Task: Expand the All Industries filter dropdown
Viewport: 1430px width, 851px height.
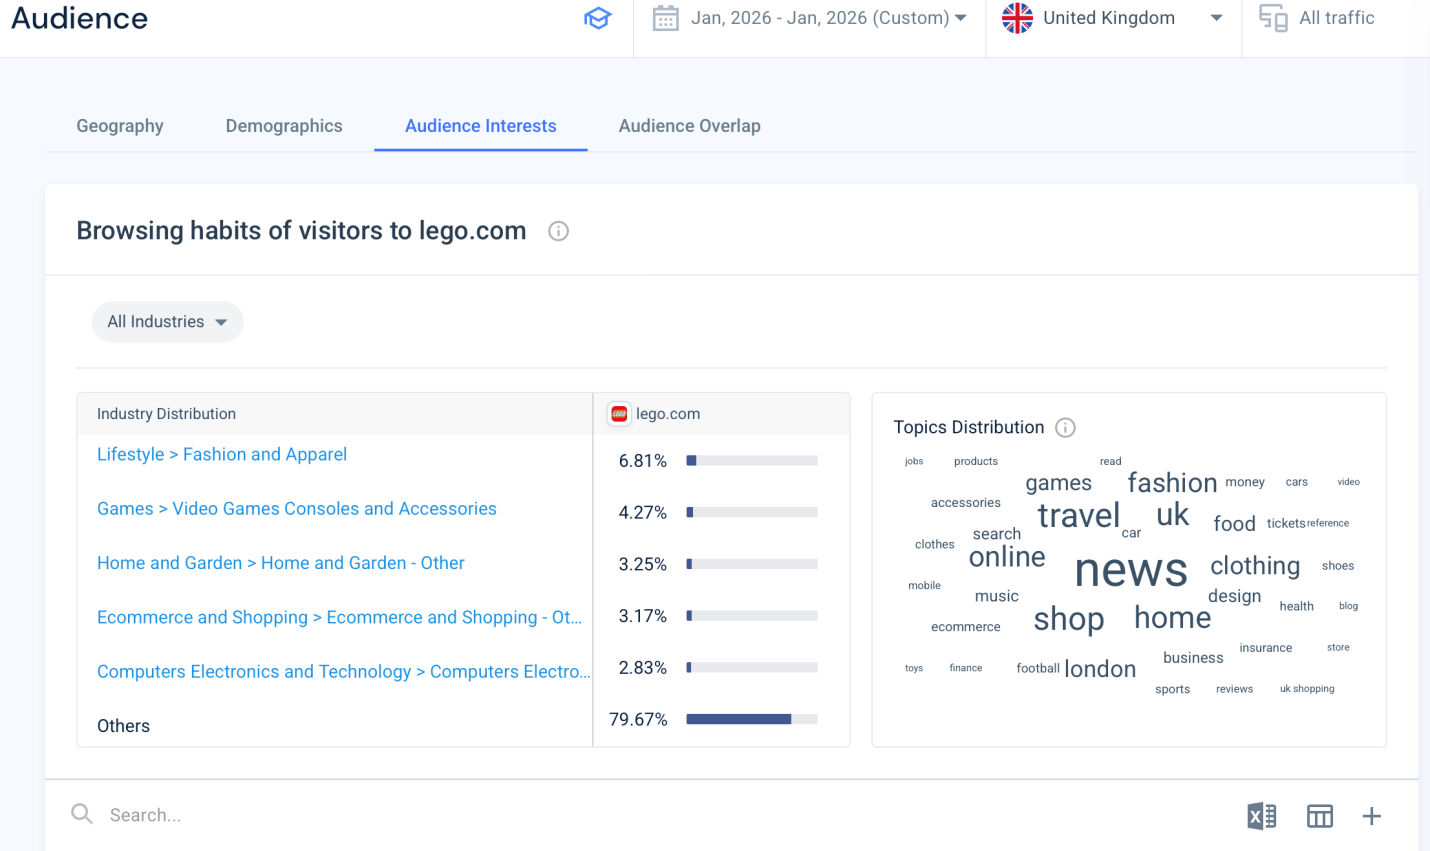Action: (x=167, y=322)
